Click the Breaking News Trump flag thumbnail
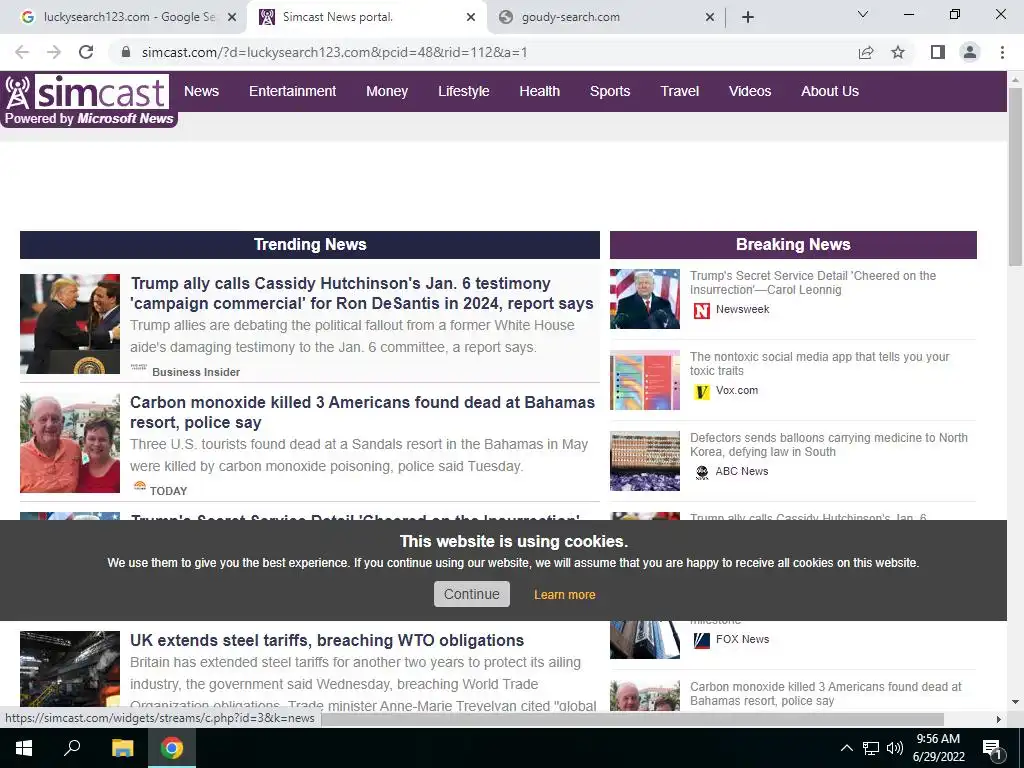The width and height of the screenshot is (1024, 768). [645, 298]
